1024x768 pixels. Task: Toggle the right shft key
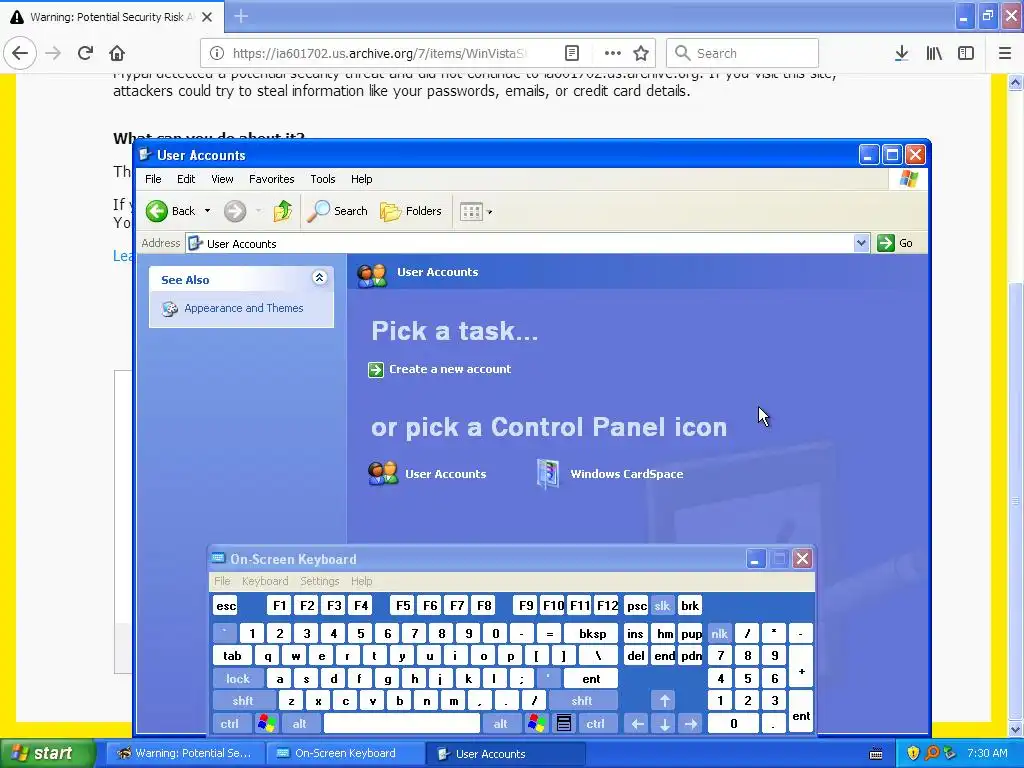point(582,701)
